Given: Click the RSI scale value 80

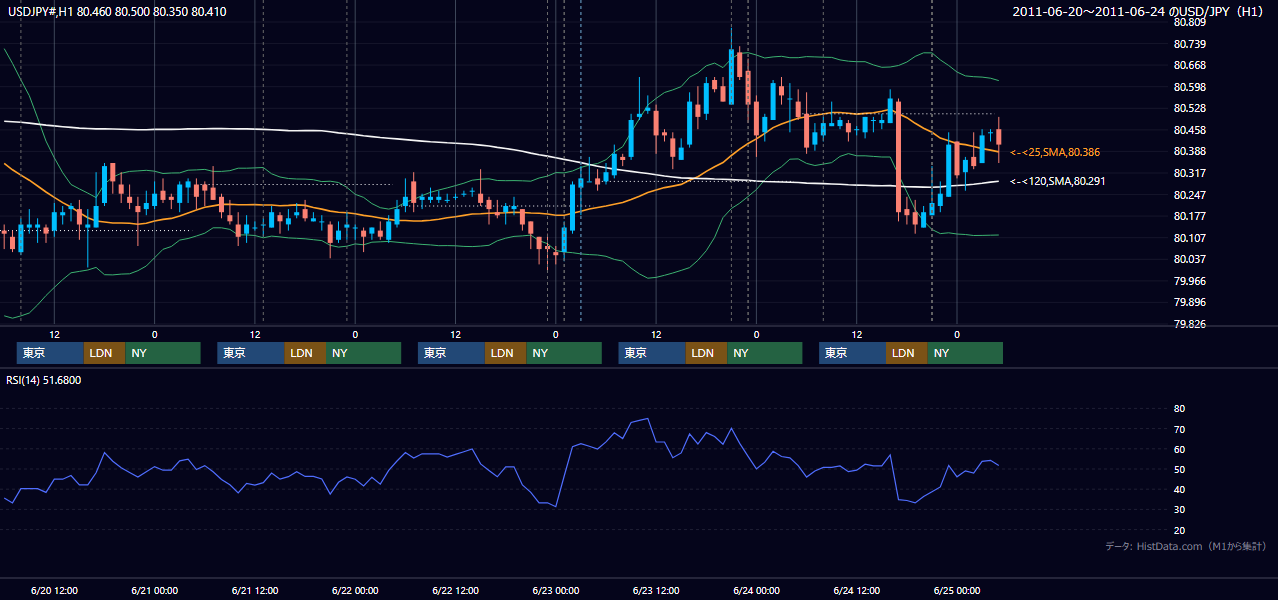Looking at the screenshot, I should pyautogui.click(x=1180, y=409).
